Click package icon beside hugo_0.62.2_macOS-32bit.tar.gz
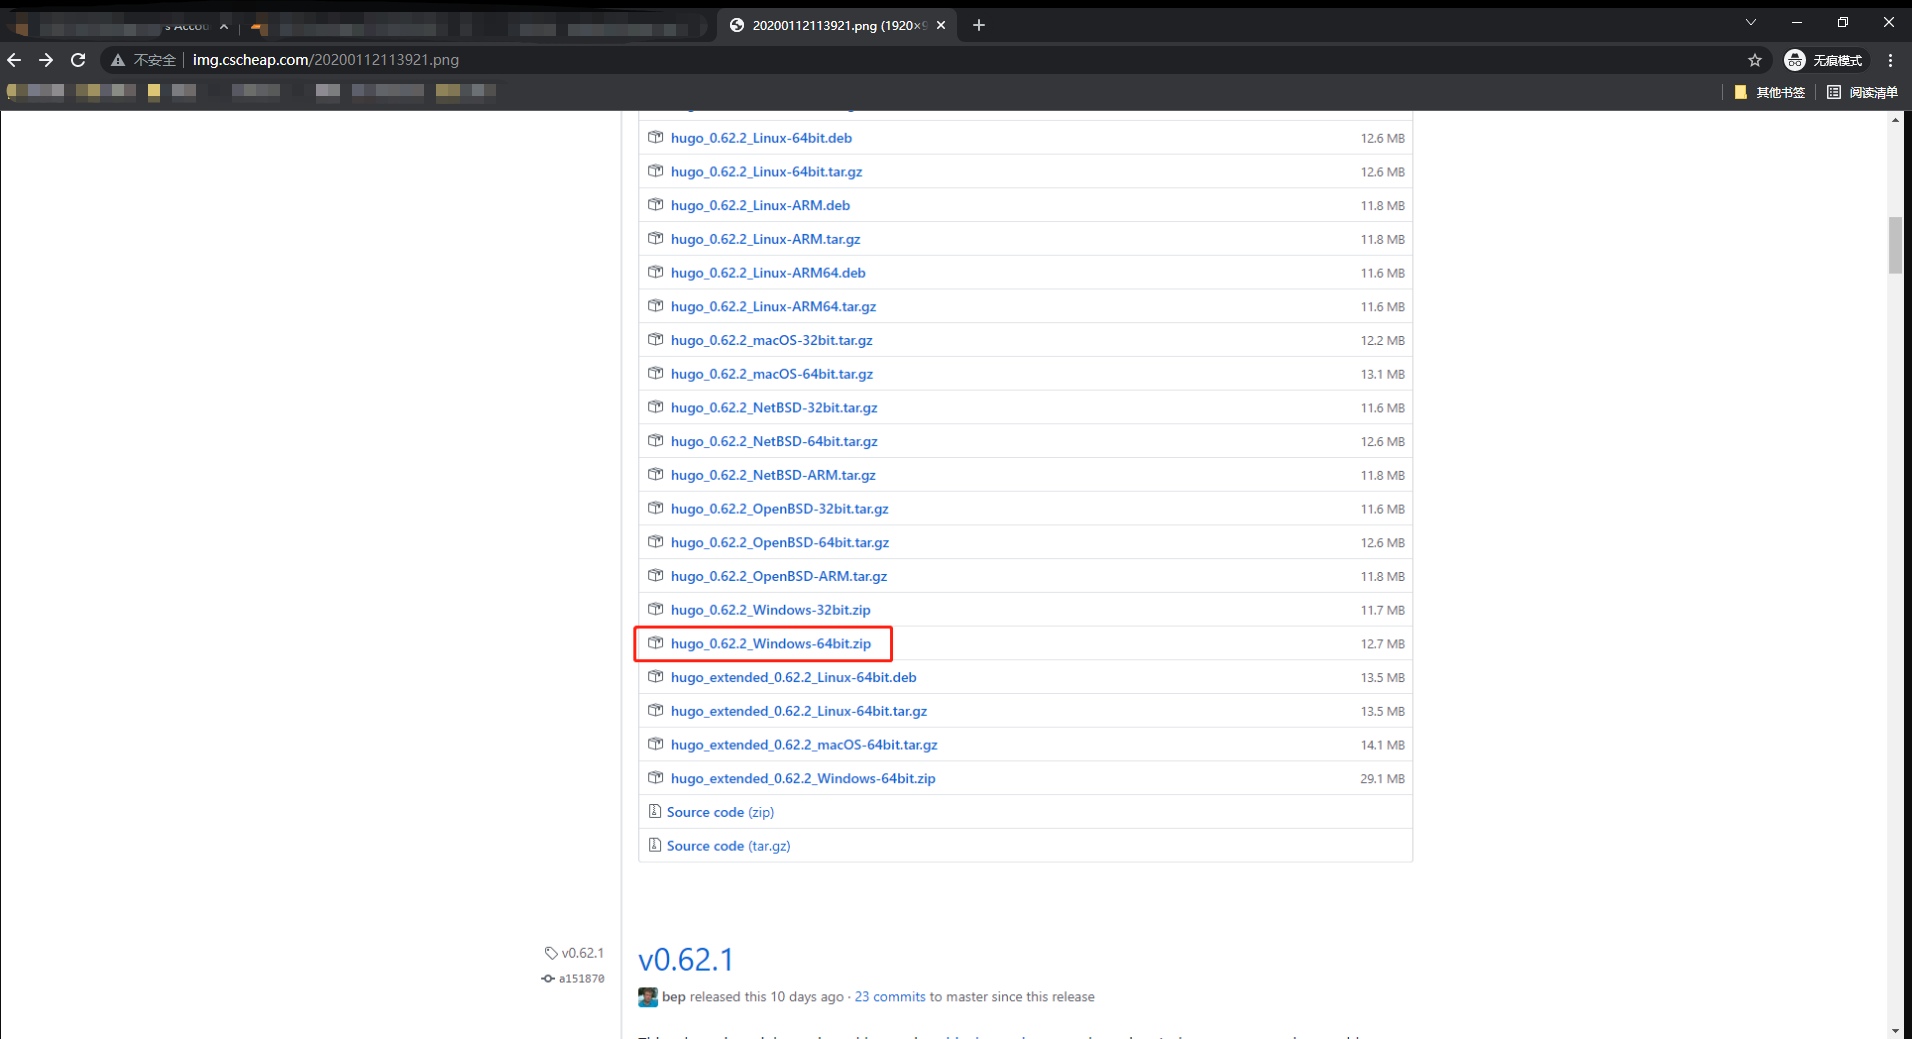Screen dimensions: 1912x1039 click(656, 339)
